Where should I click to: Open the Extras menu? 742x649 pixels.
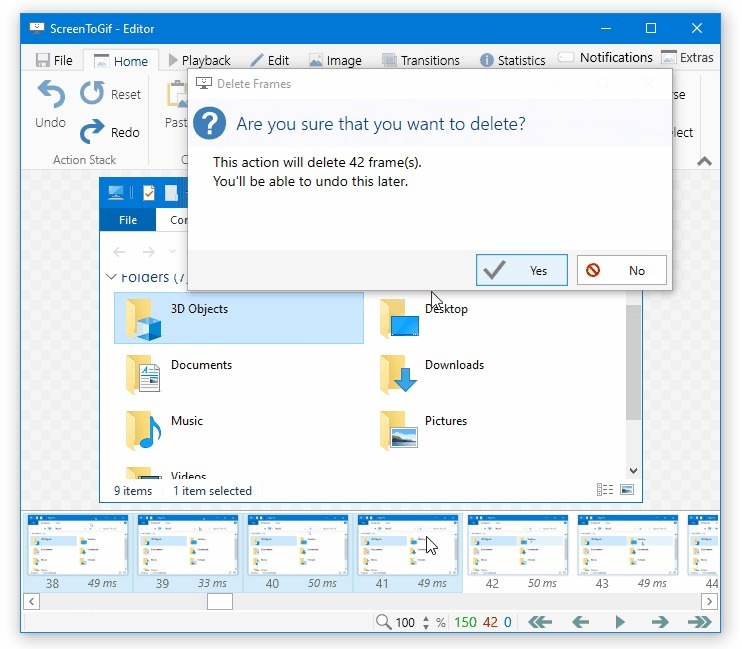pyautogui.click(x=687, y=58)
